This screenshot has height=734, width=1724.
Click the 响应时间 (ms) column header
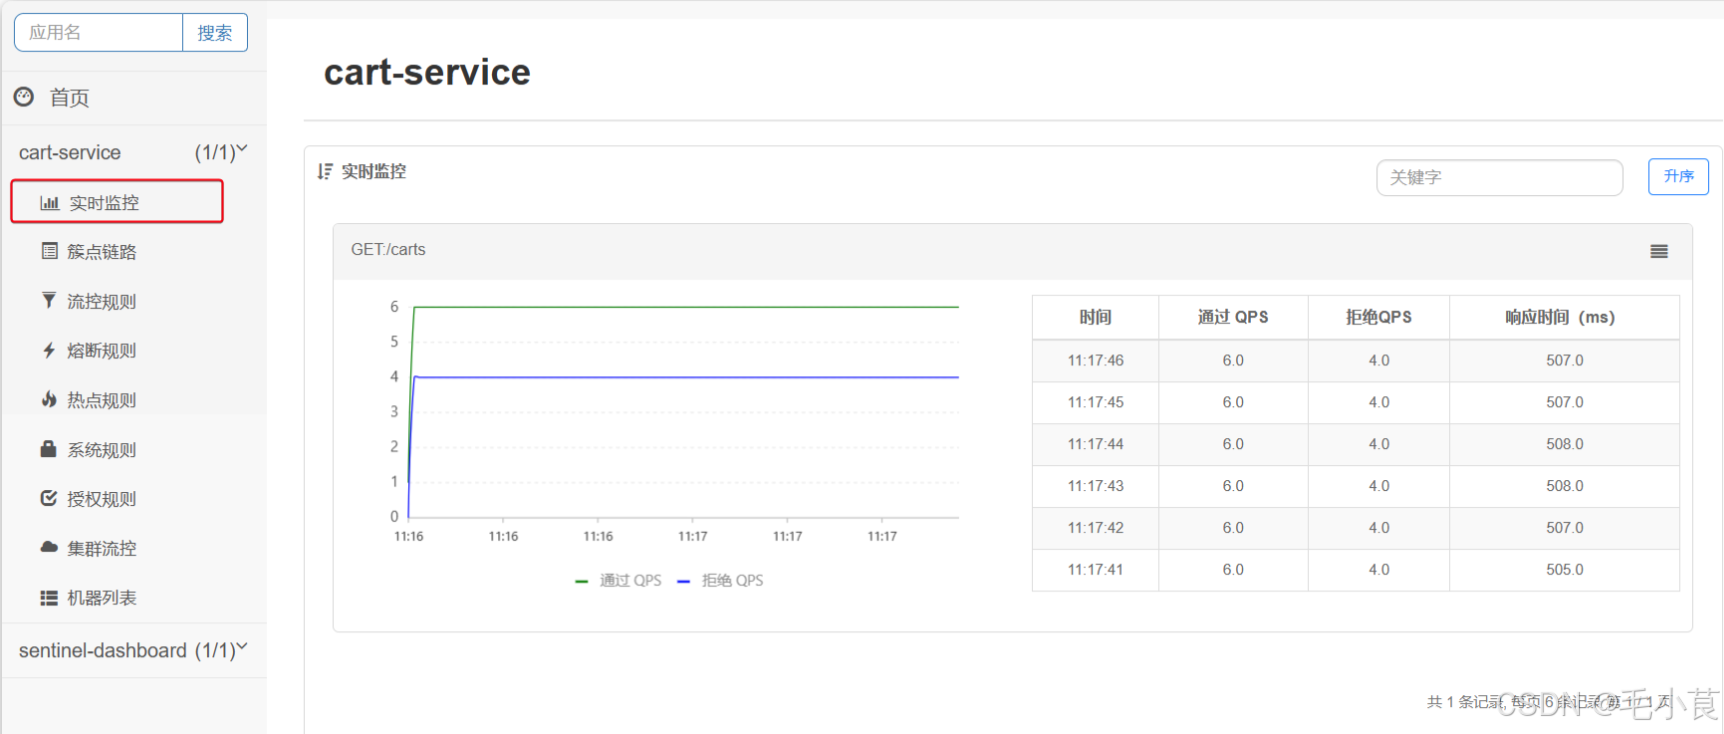pos(1564,317)
